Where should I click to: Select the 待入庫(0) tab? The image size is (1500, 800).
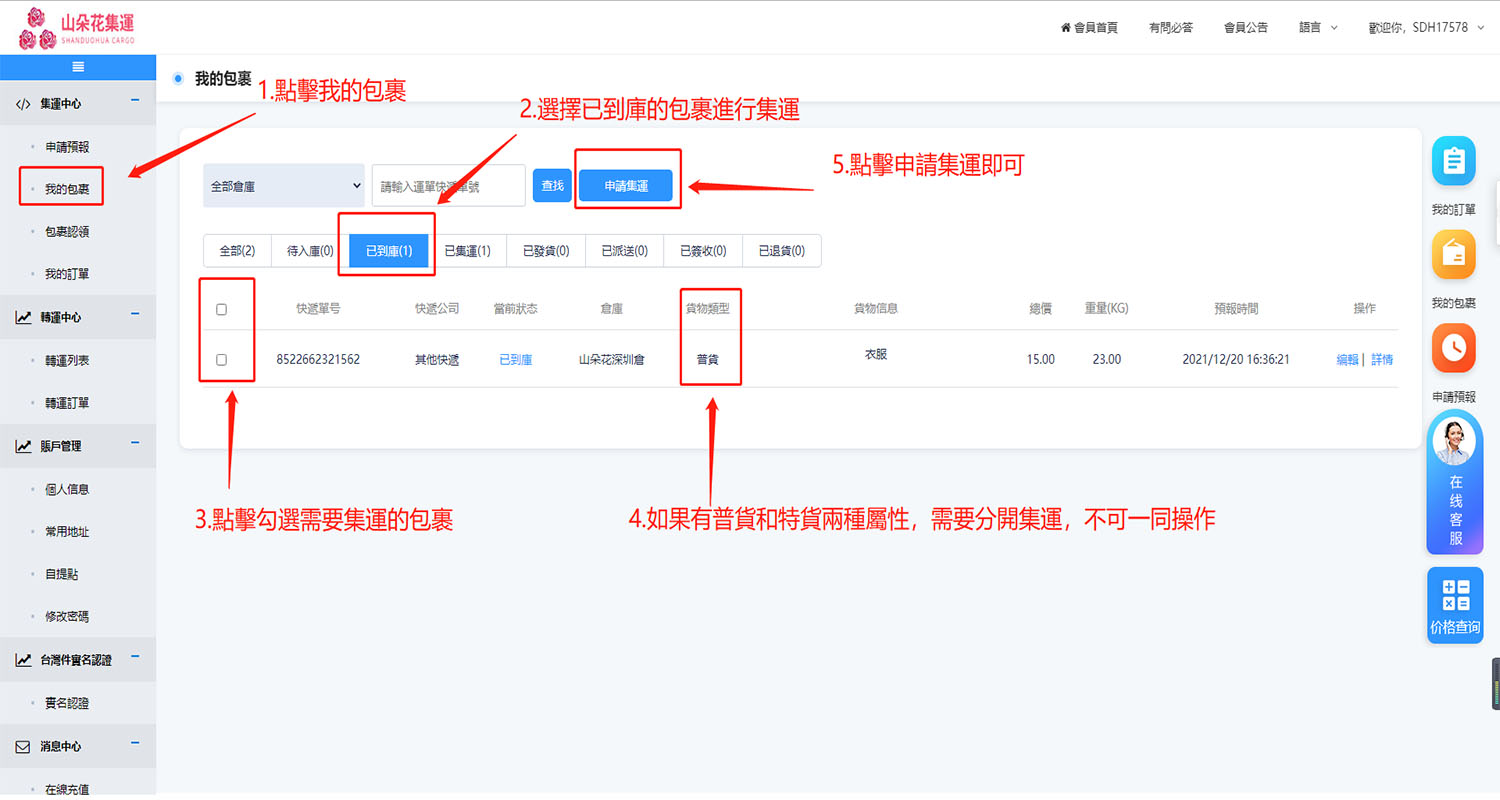point(310,251)
